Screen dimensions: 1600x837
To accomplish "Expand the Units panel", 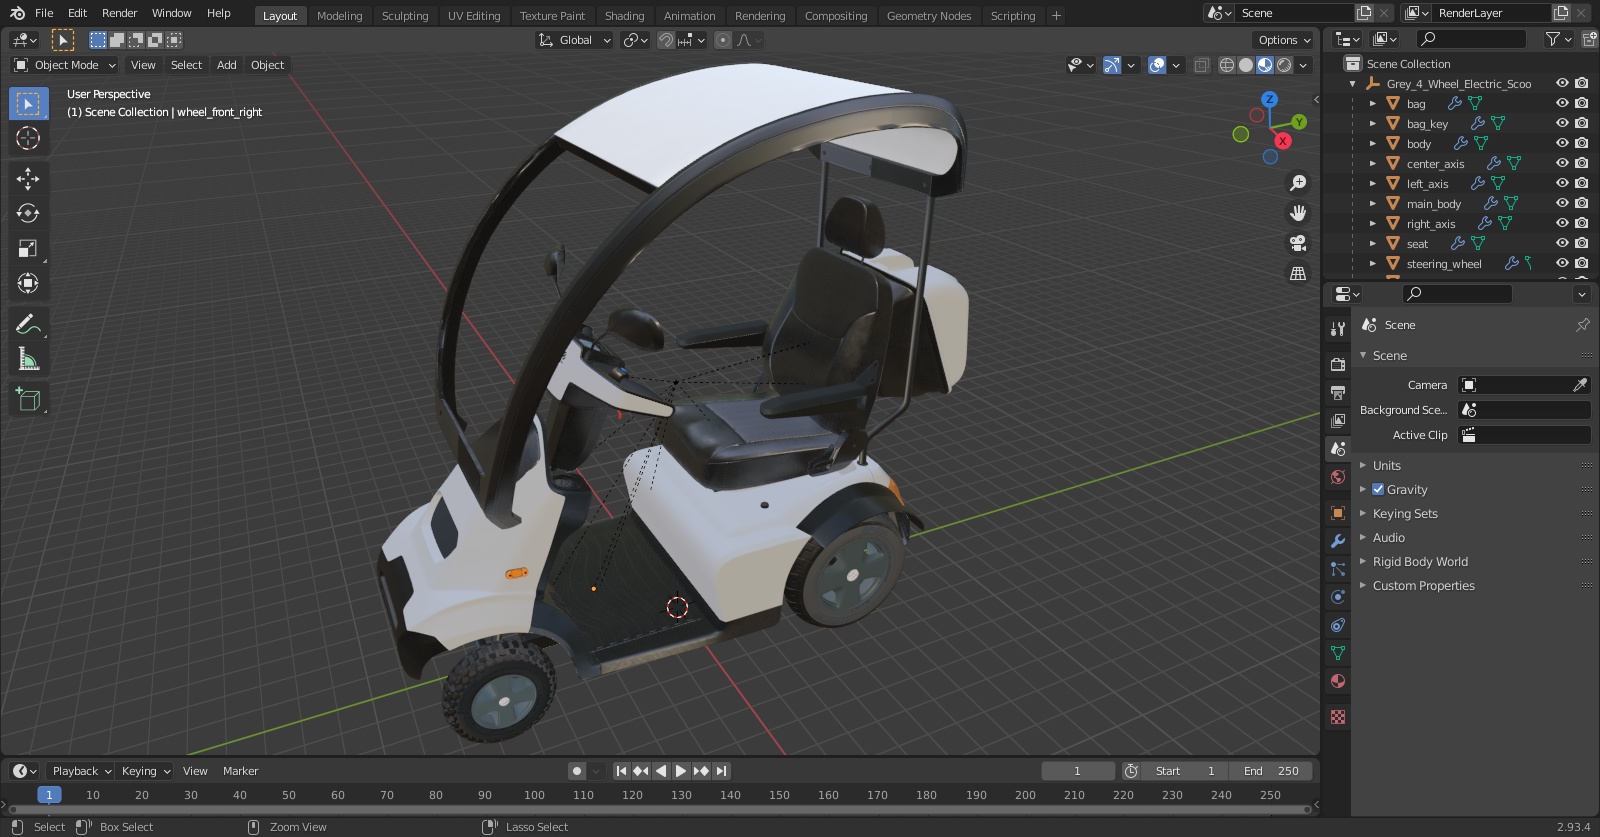I will click(x=1386, y=465).
